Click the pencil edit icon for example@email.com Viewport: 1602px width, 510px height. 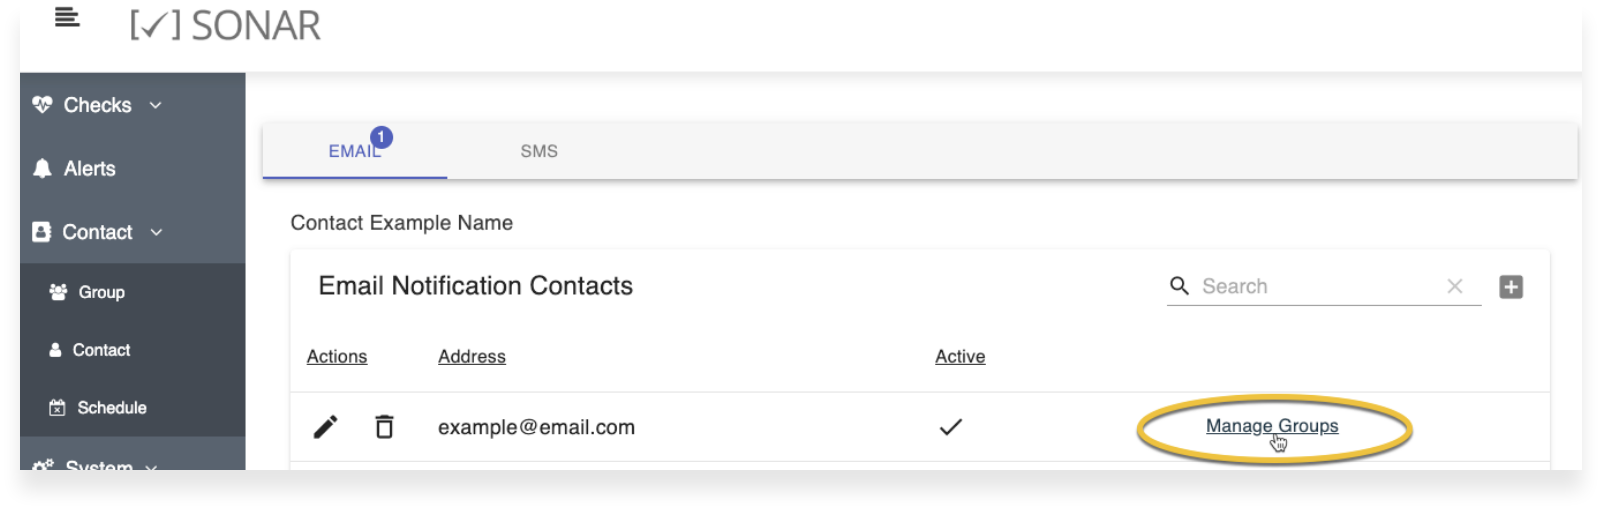326,427
